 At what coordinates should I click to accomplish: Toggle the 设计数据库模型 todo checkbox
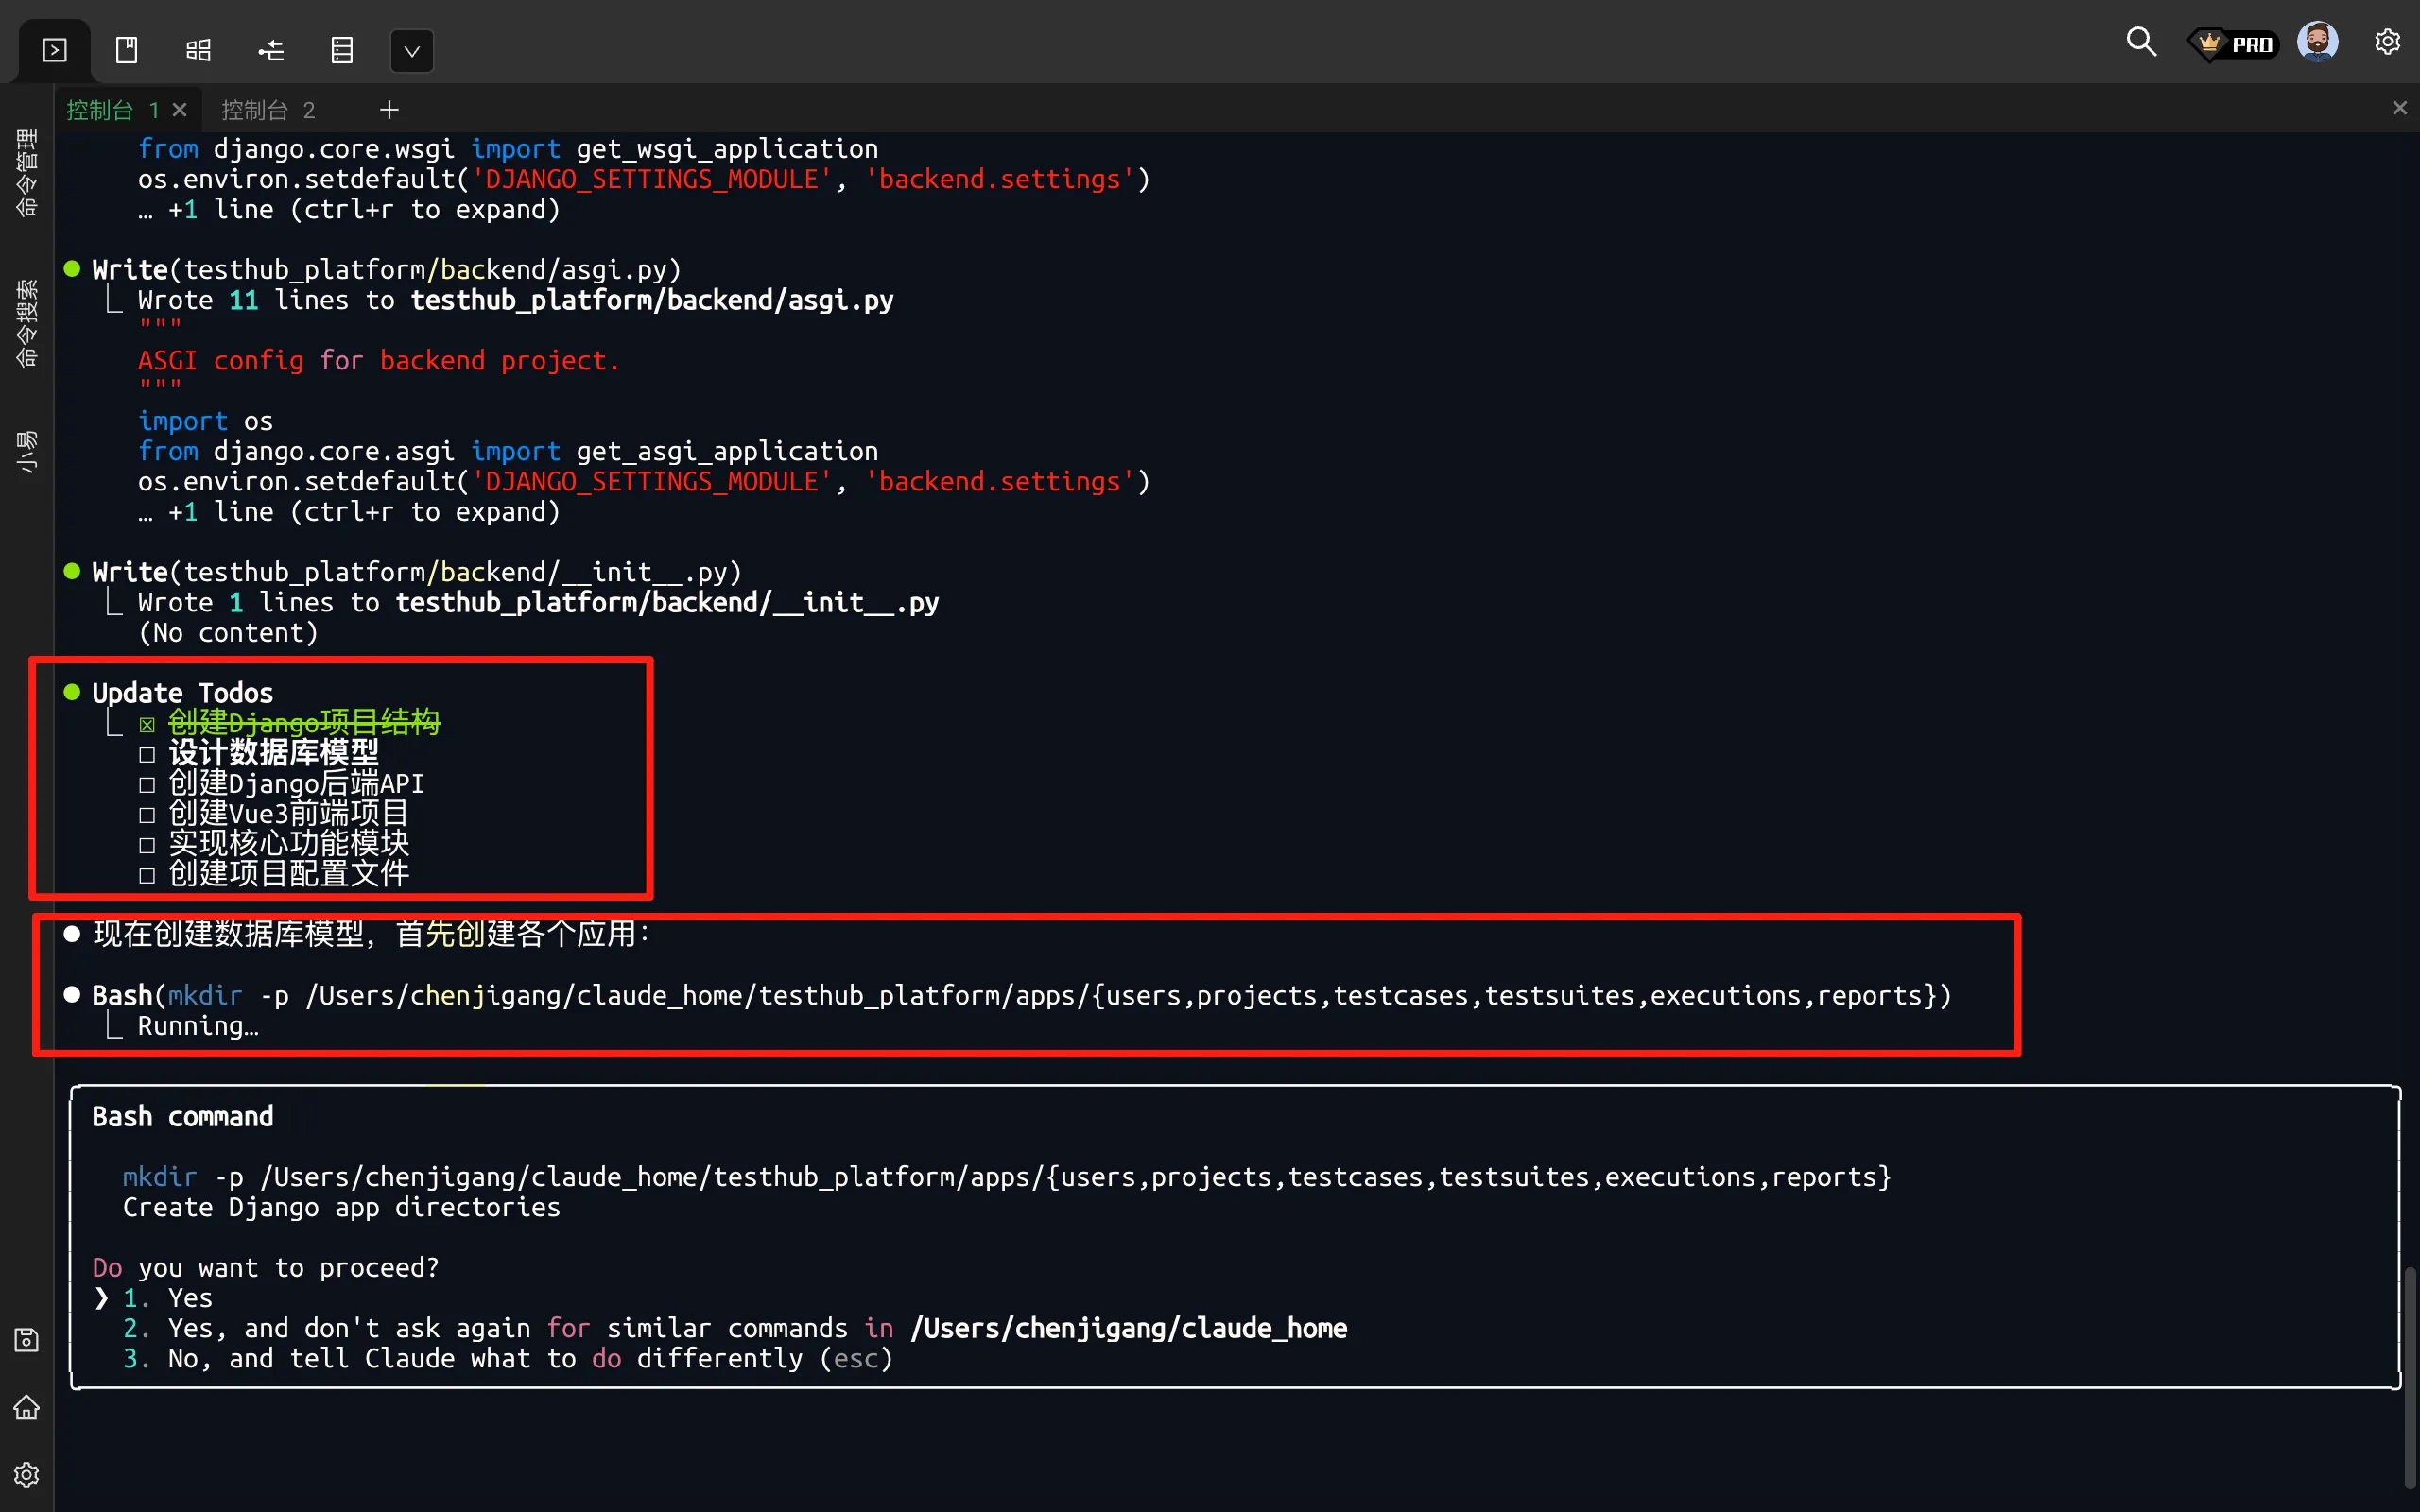coord(147,754)
